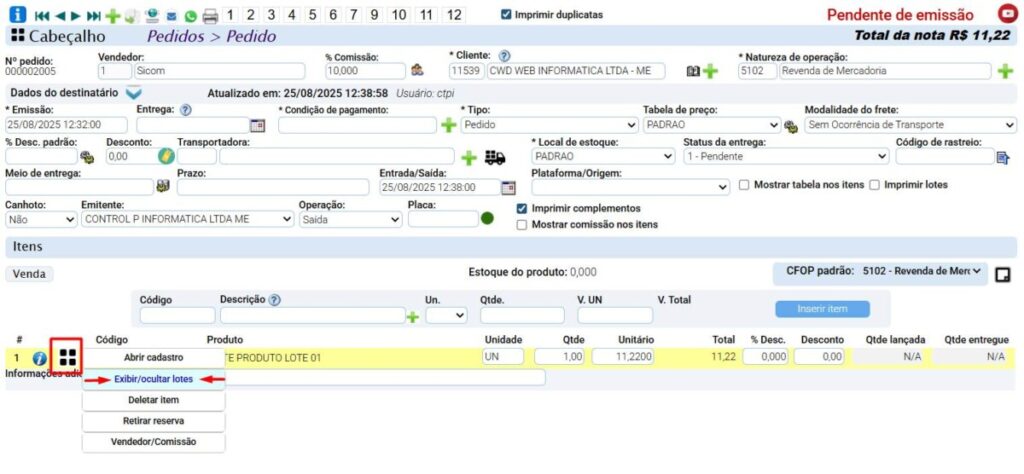Open the Tipo dropdown
1024x474 pixels.
548,125
